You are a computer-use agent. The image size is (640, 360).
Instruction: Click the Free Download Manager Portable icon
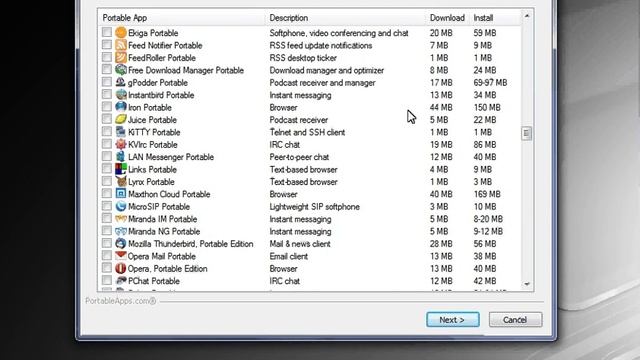coord(121,69)
